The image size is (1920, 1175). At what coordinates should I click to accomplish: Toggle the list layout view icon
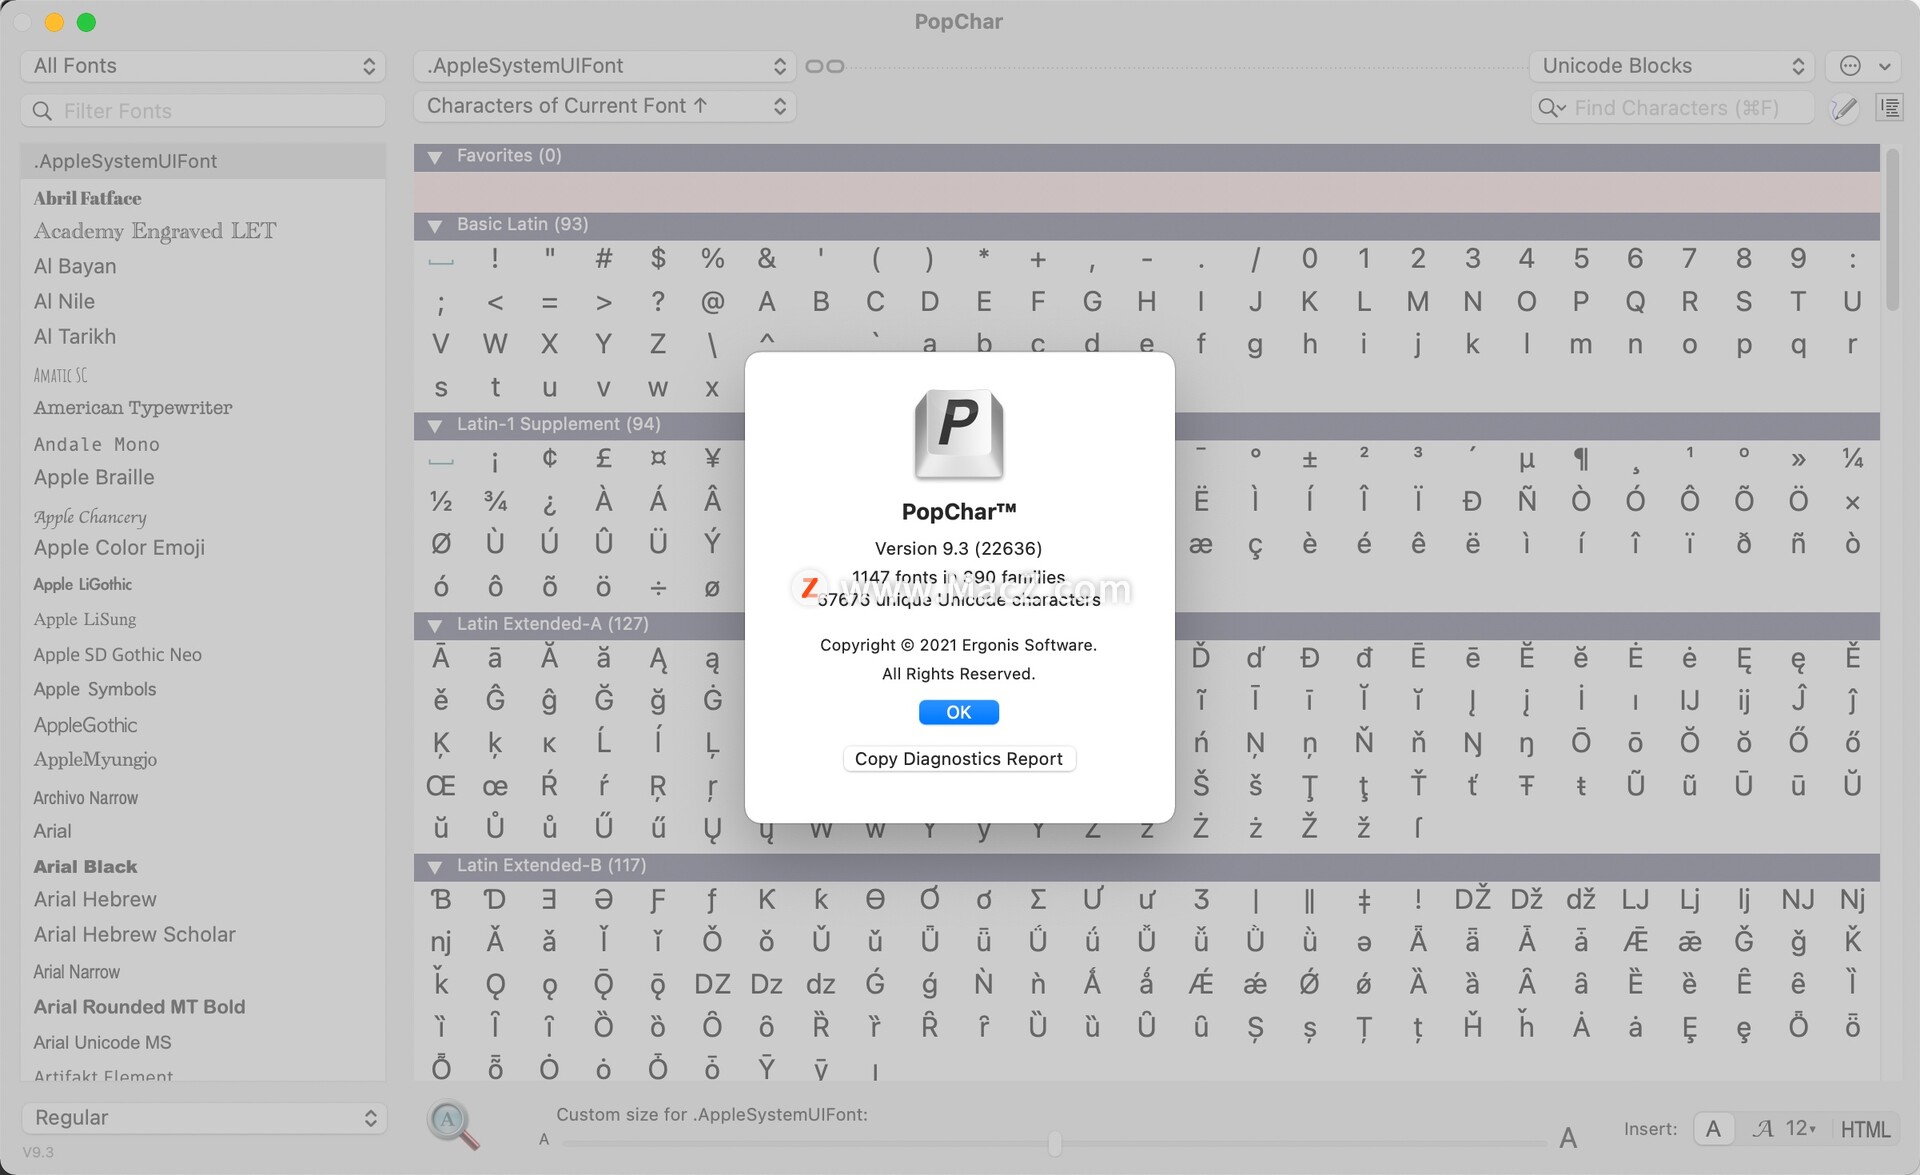pyautogui.click(x=1889, y=108)
